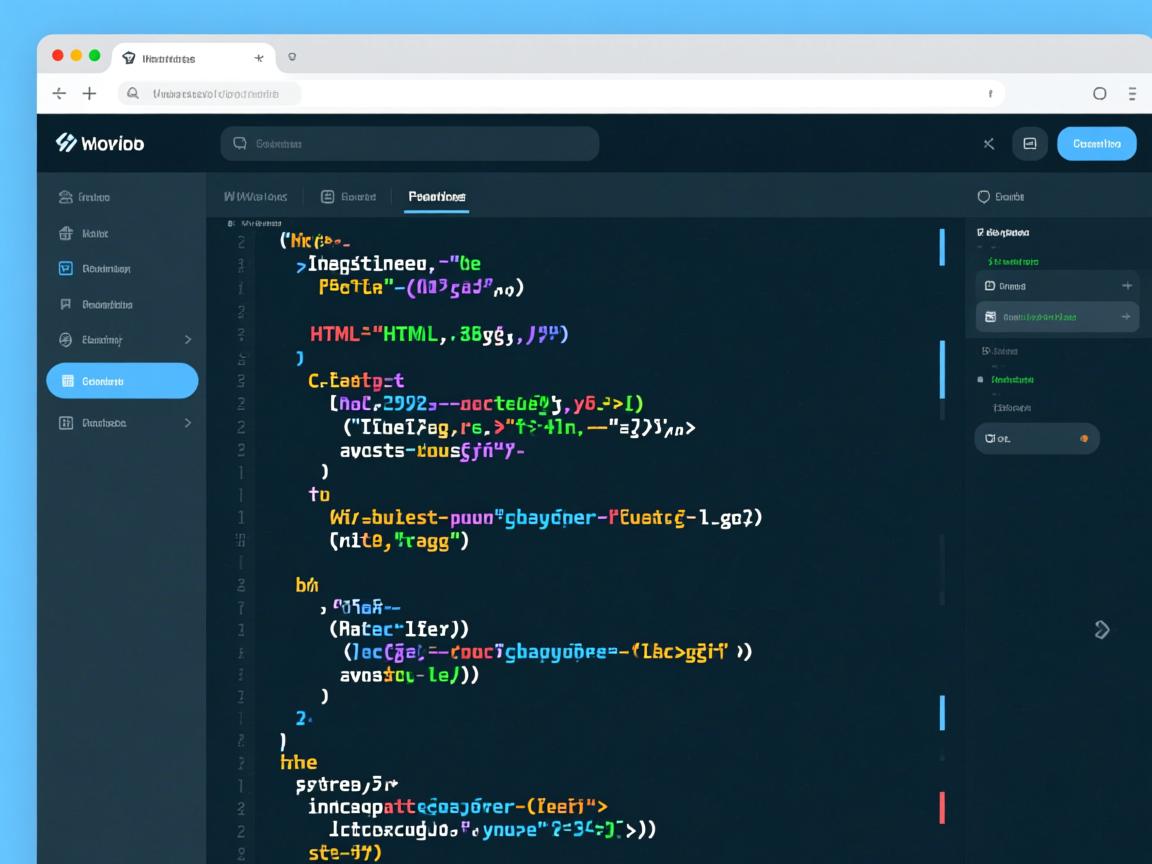Click the crossed-tools icon beside the monitor button
The image size is (1152, 864).
989,144
